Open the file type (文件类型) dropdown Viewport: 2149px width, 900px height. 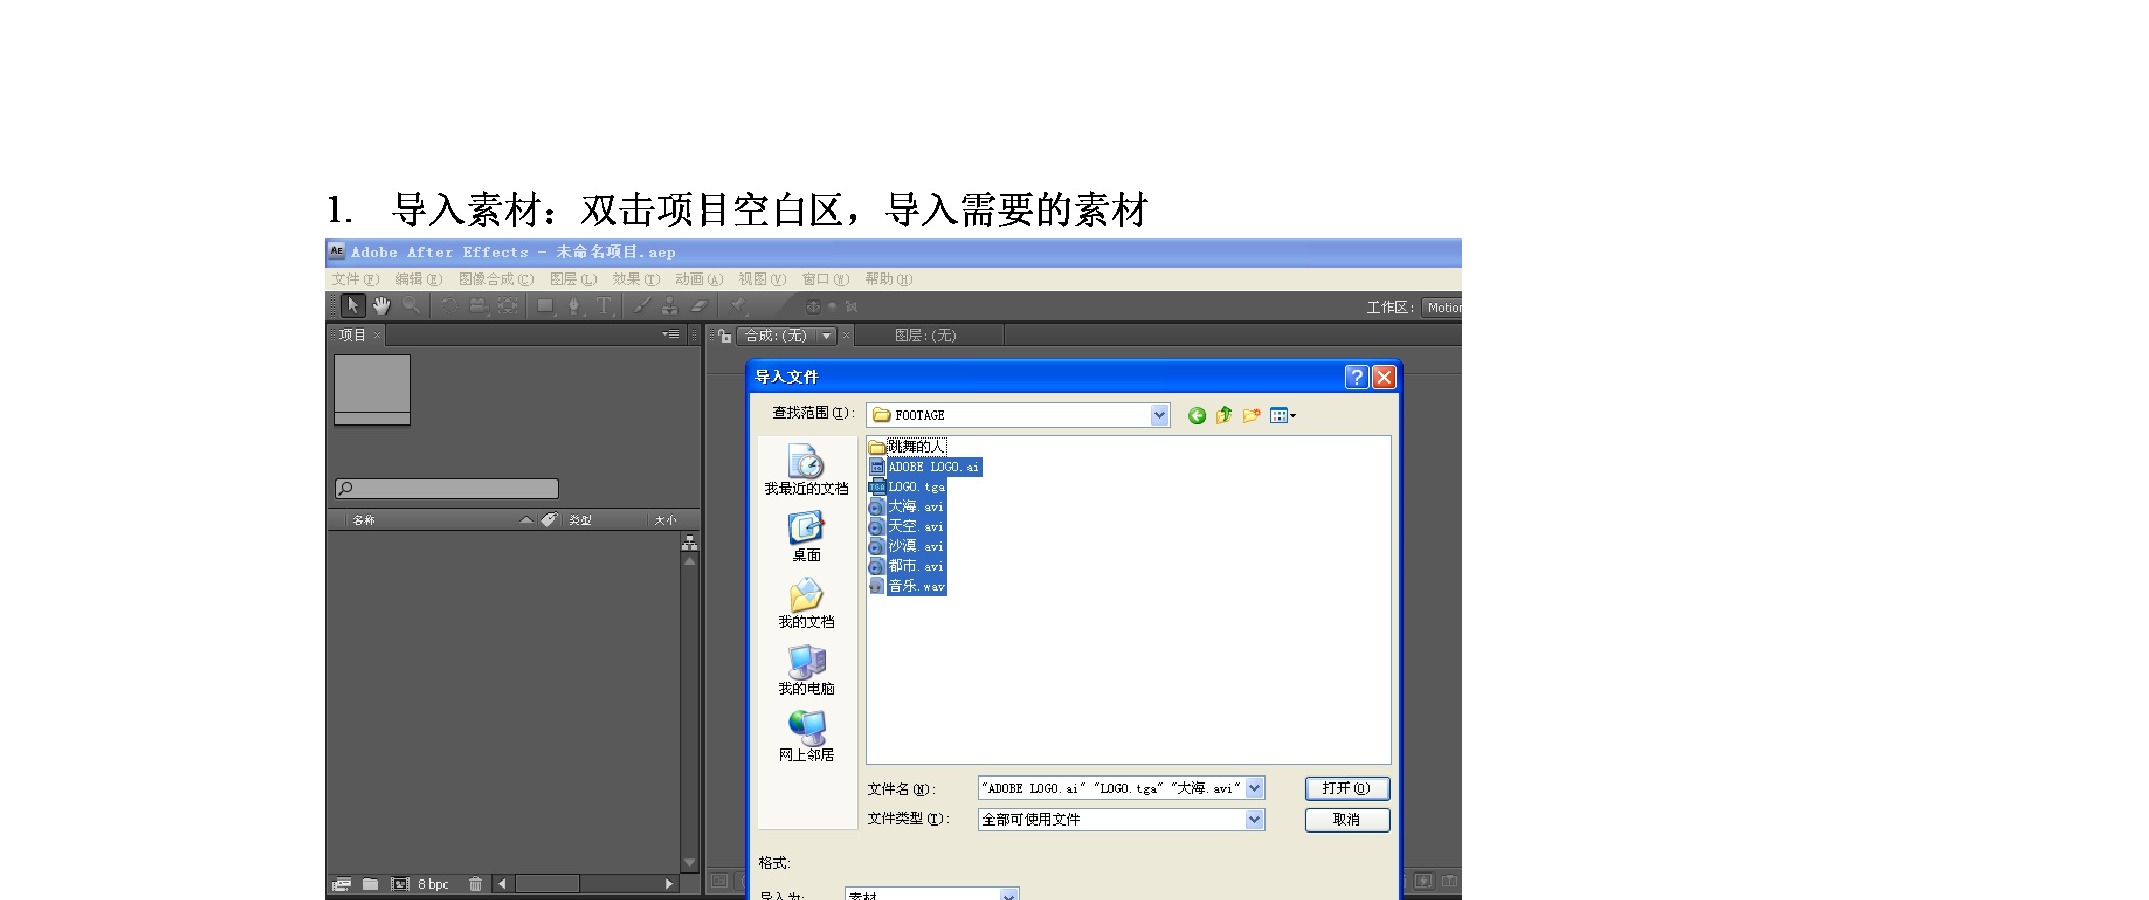coord(1255,820)
